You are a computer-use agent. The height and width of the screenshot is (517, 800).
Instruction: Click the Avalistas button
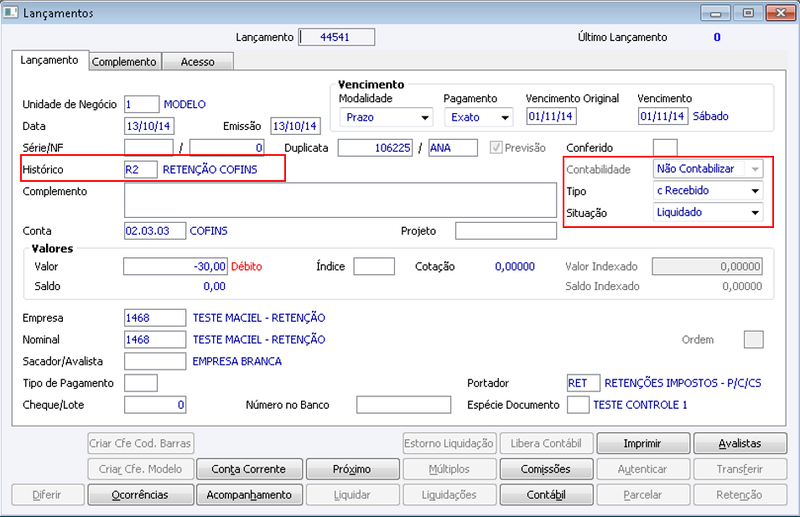pyautogui.click(x=740, y=444)
